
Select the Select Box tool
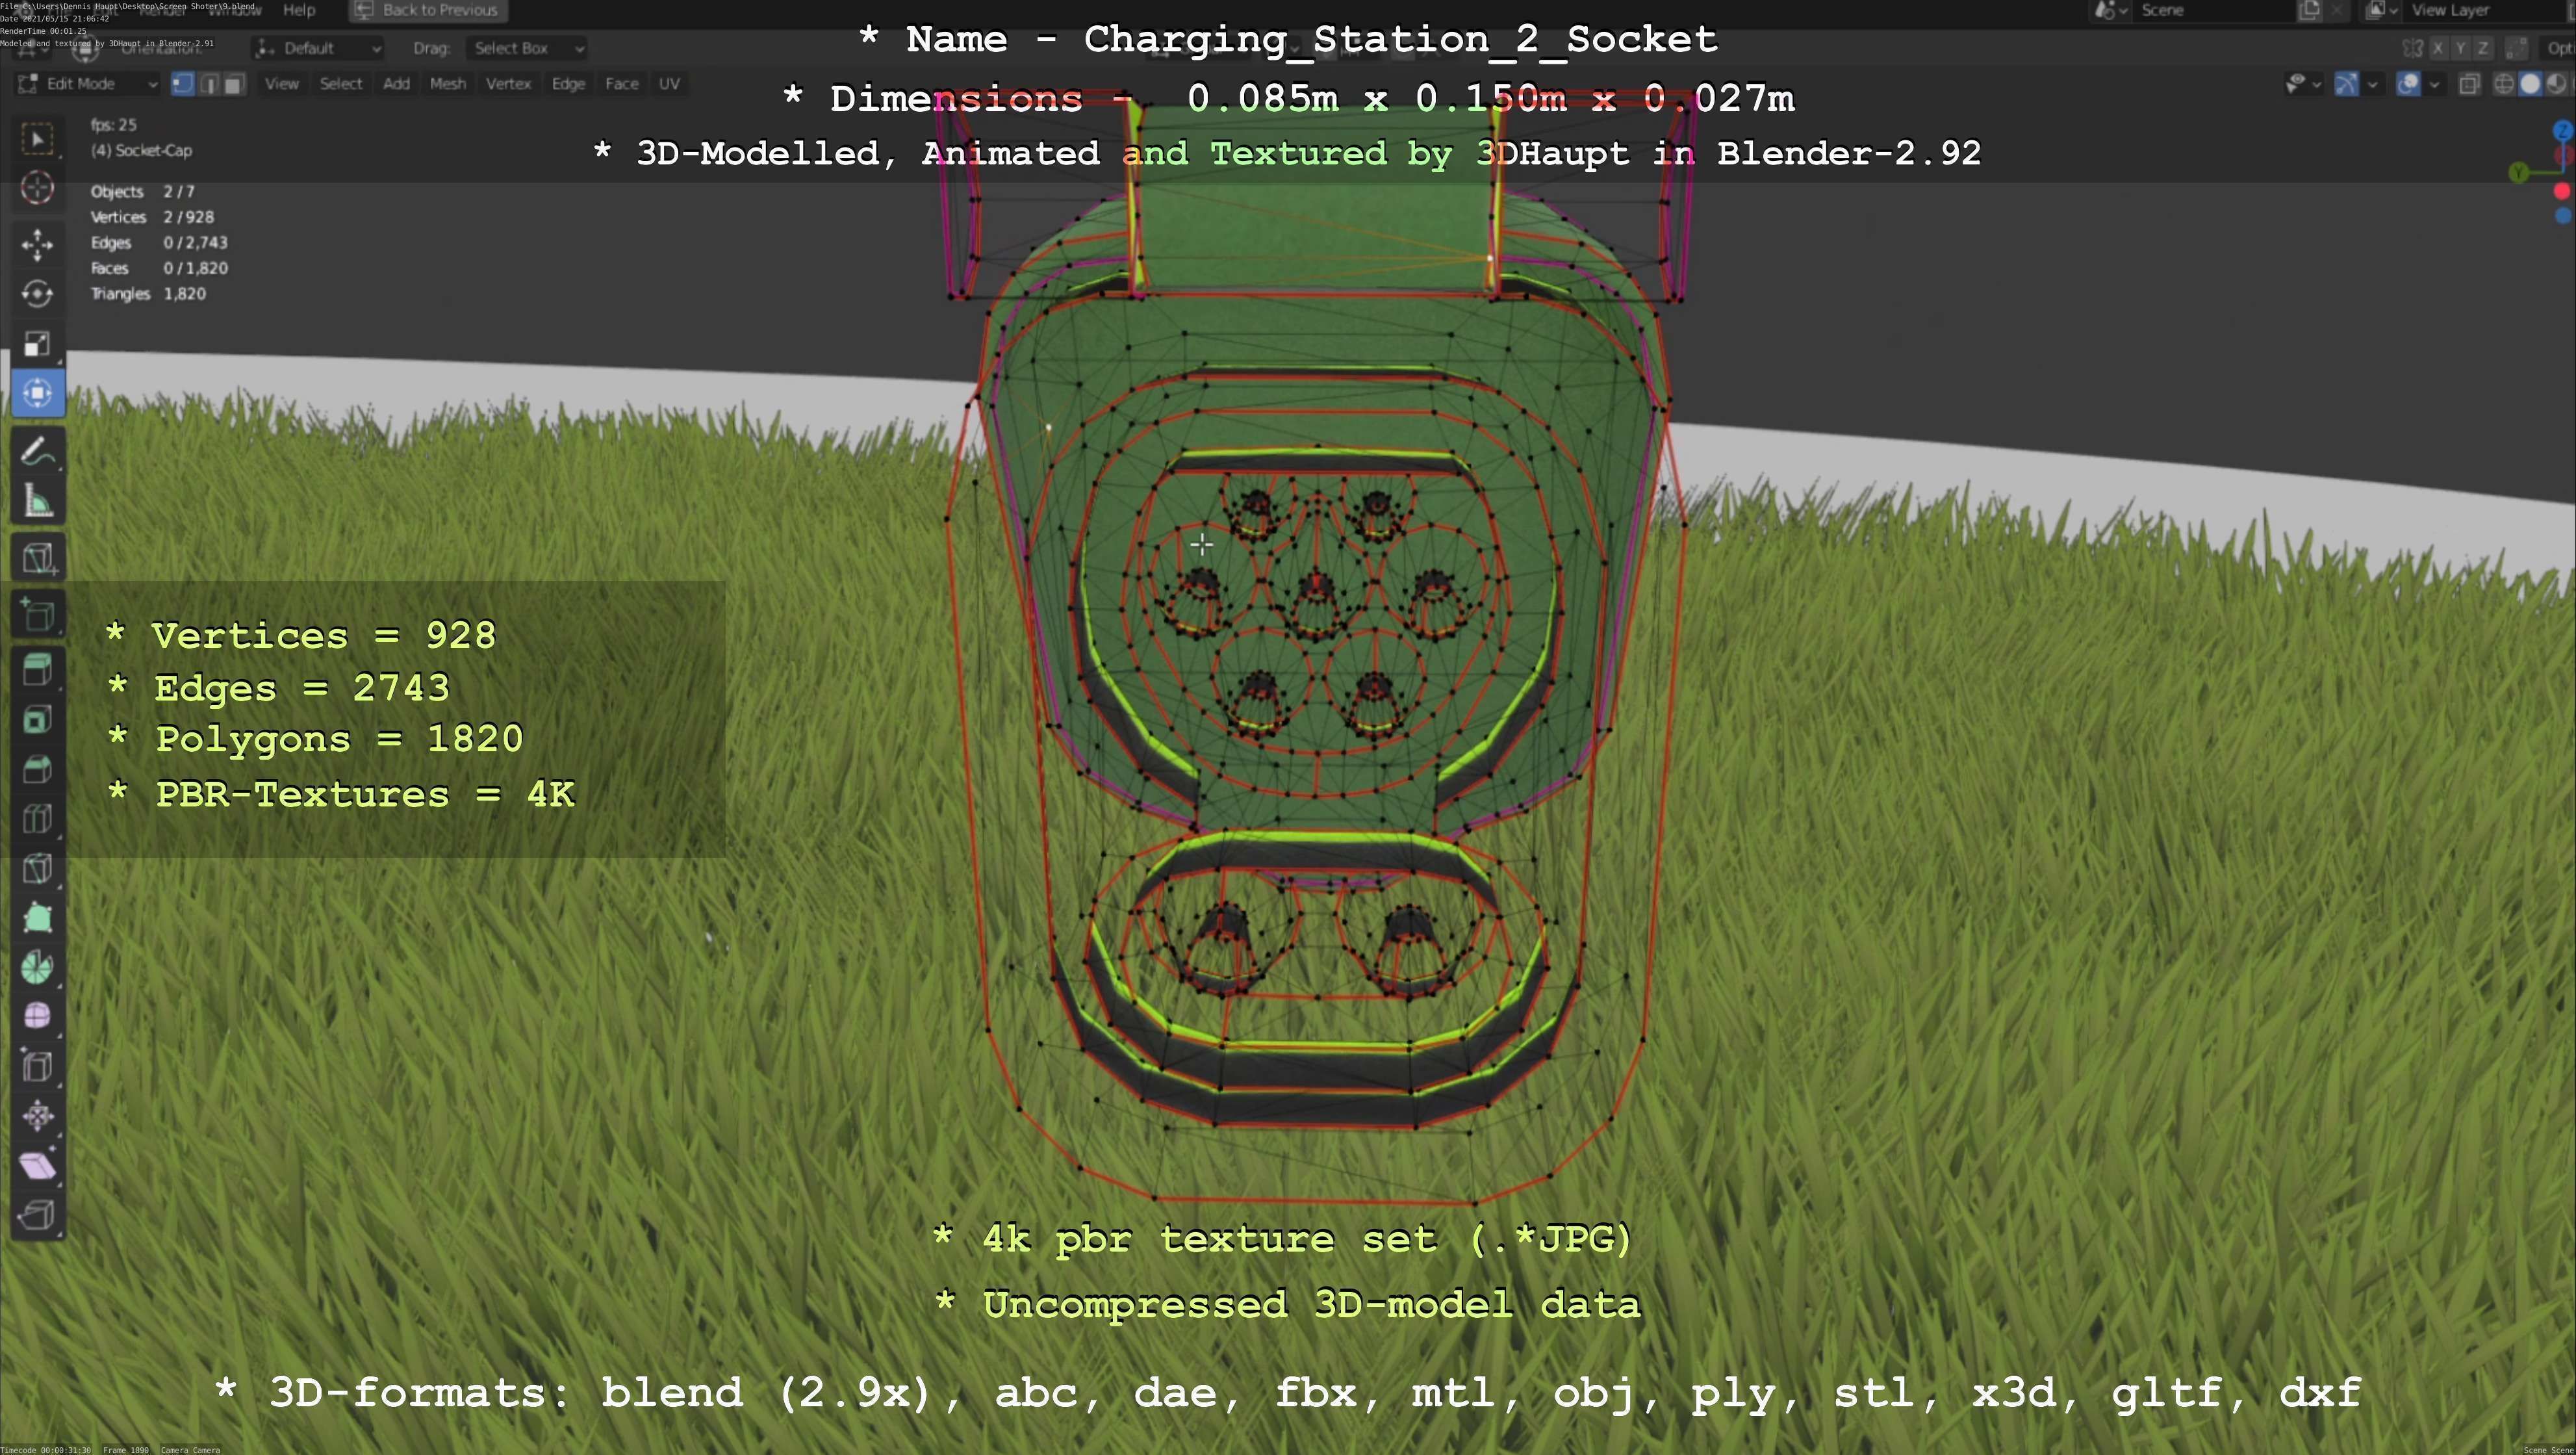(38, 138)
